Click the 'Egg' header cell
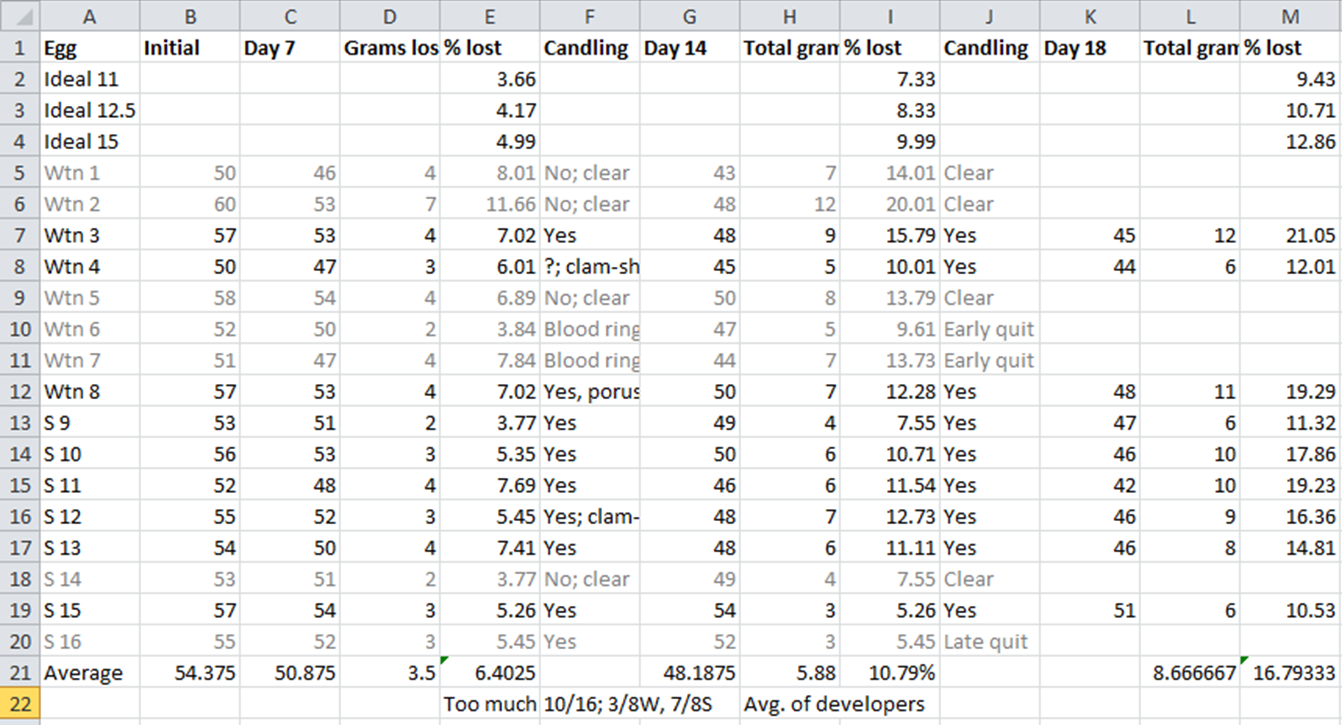Viewport: 1342px width, 725px height. click(x=90, y=48)
